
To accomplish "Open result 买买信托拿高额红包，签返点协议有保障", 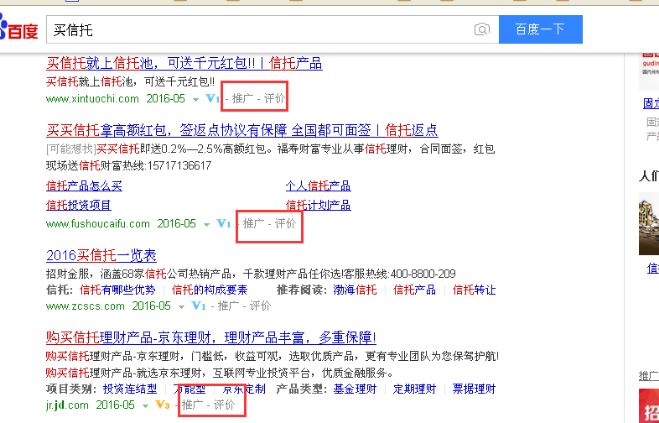I will [x=242, y=130].
